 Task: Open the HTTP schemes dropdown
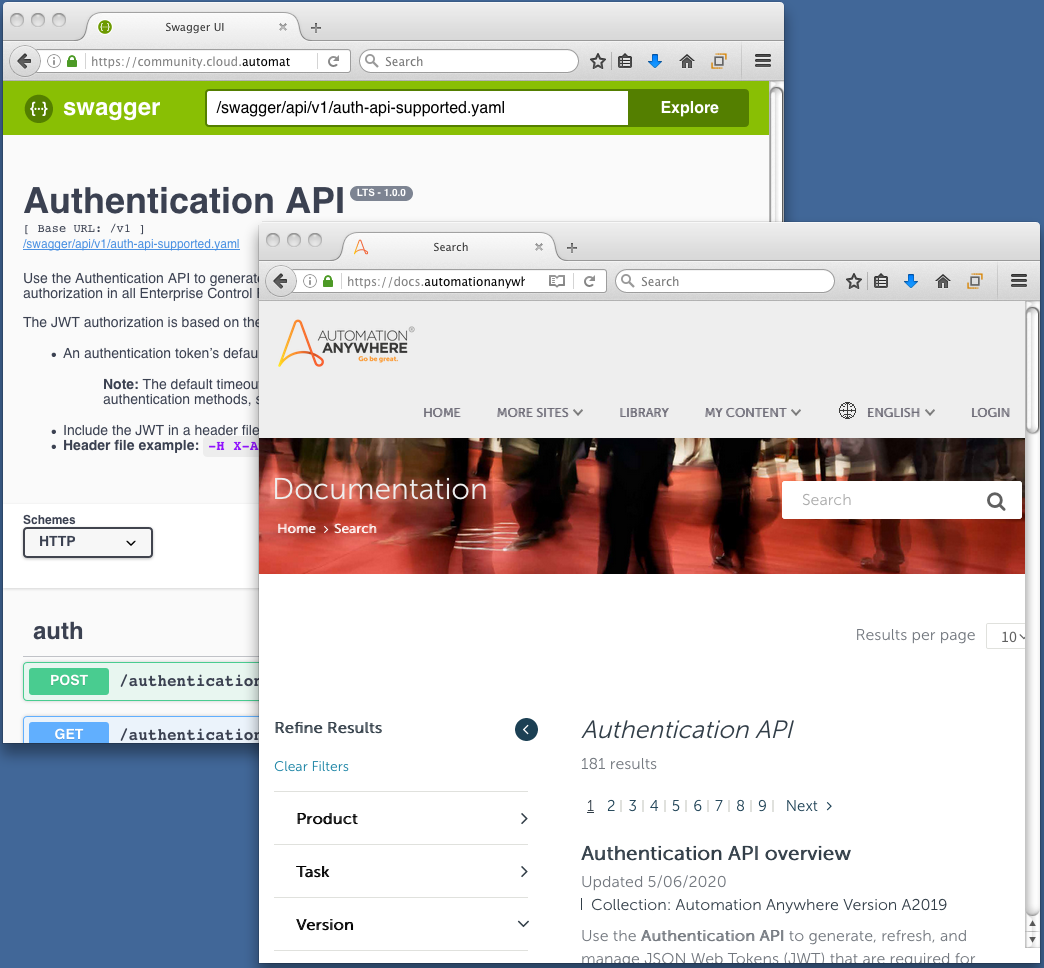[87, 542]
